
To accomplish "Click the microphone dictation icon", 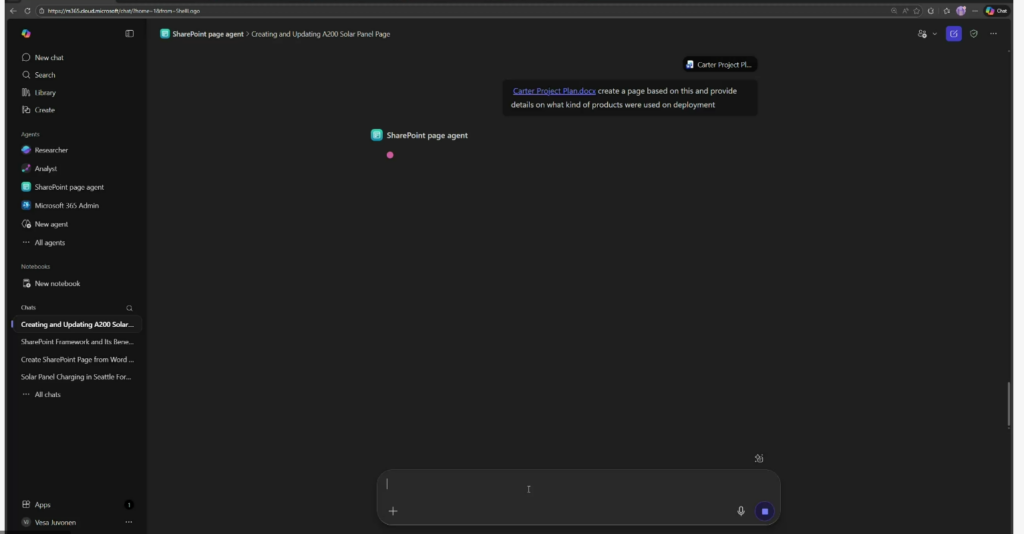I will pyautogui.click(x=741, y=511).
